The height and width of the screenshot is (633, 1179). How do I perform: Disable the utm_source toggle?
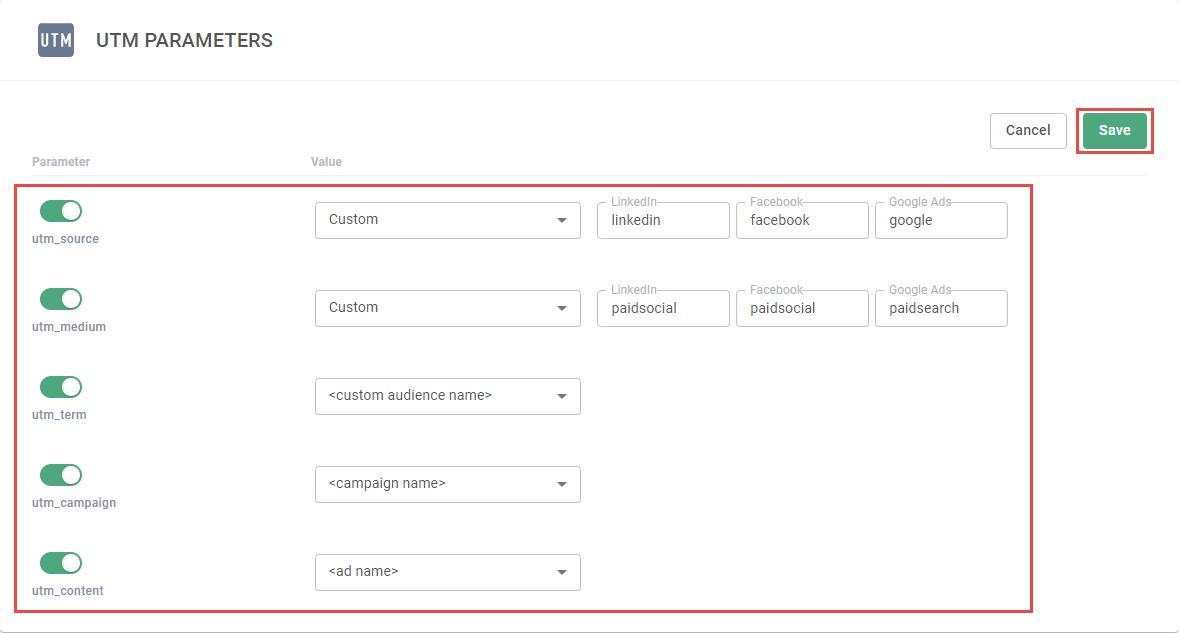pos(61,211)
